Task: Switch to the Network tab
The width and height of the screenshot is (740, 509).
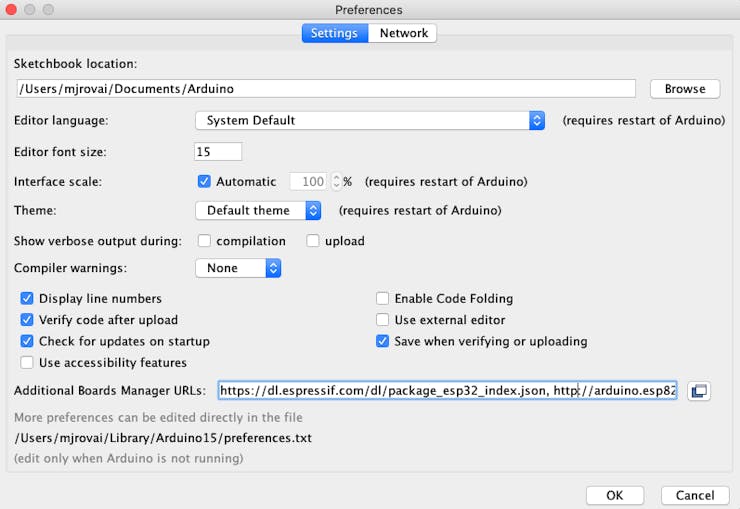Action: click(403, 33)
